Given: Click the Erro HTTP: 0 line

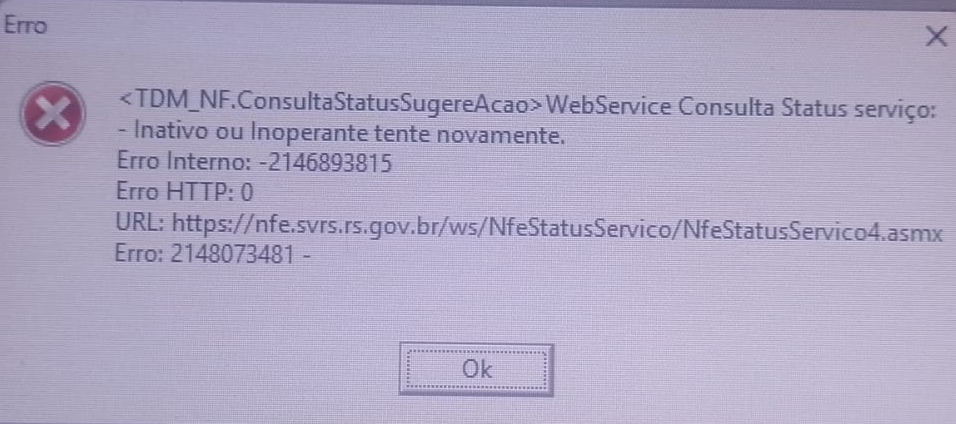Looking at the screenshot, I should point(184,193).
